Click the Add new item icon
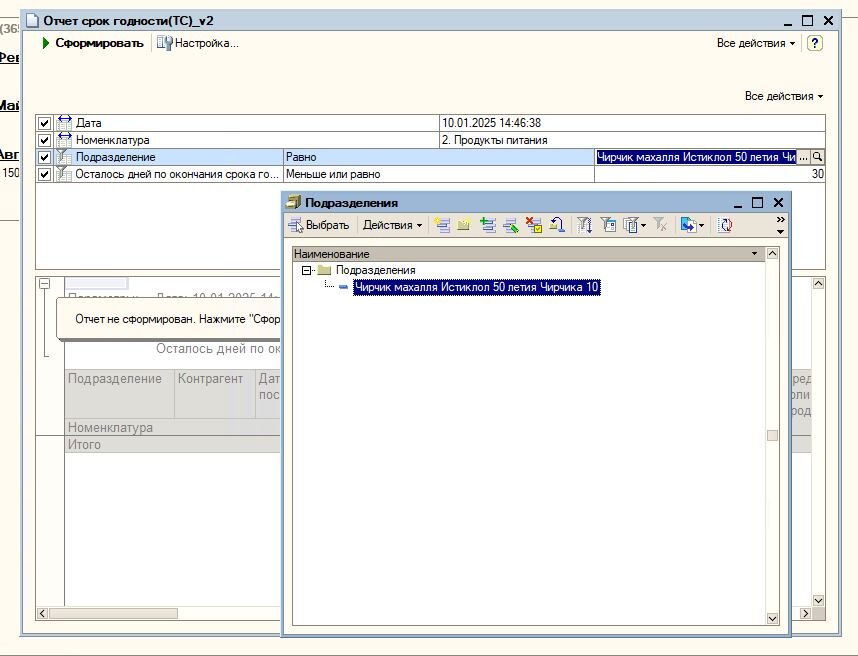 pyautogui.click(x=442, y=225)
